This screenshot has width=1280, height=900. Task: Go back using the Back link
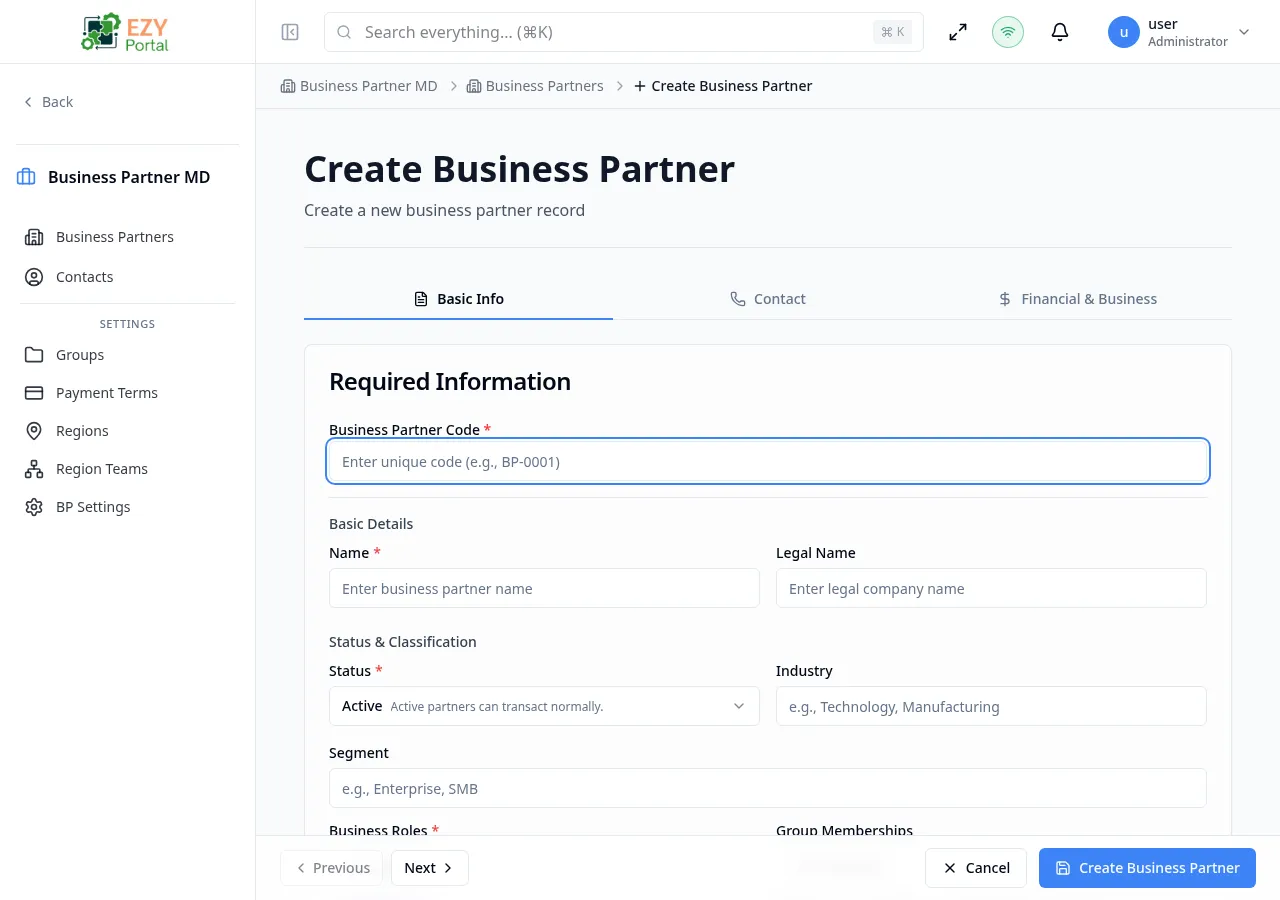point(48,101)
